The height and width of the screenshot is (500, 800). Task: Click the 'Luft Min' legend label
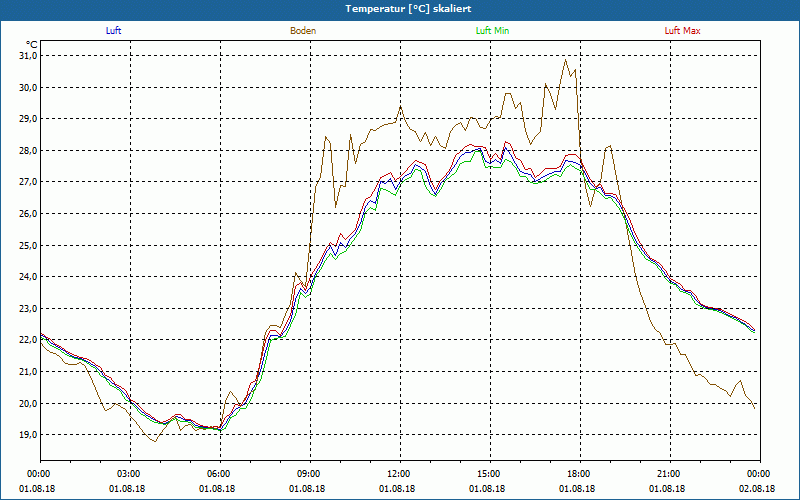point(492,31)
